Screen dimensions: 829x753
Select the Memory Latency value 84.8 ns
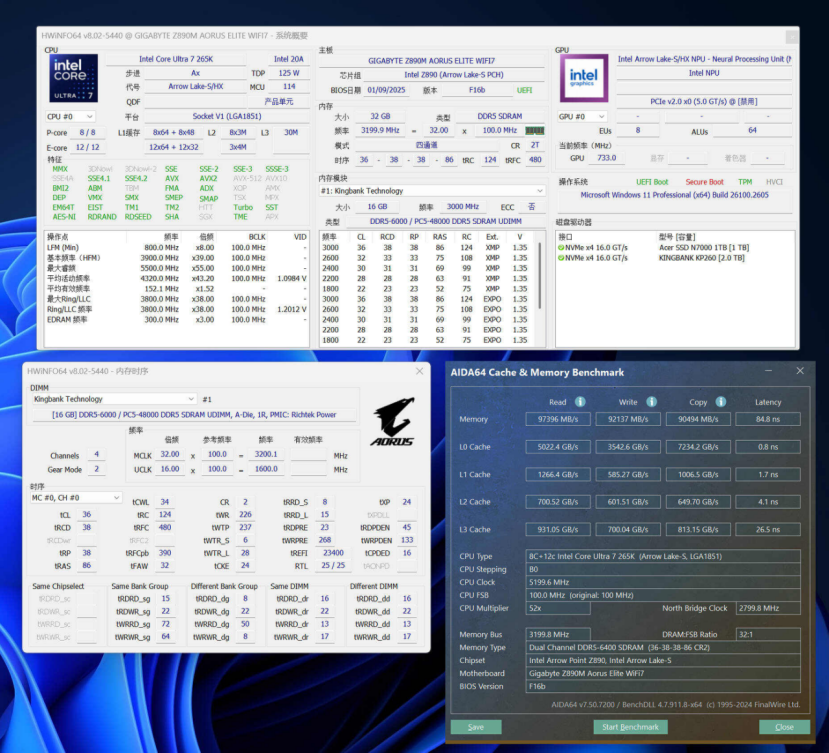point(768,419)
